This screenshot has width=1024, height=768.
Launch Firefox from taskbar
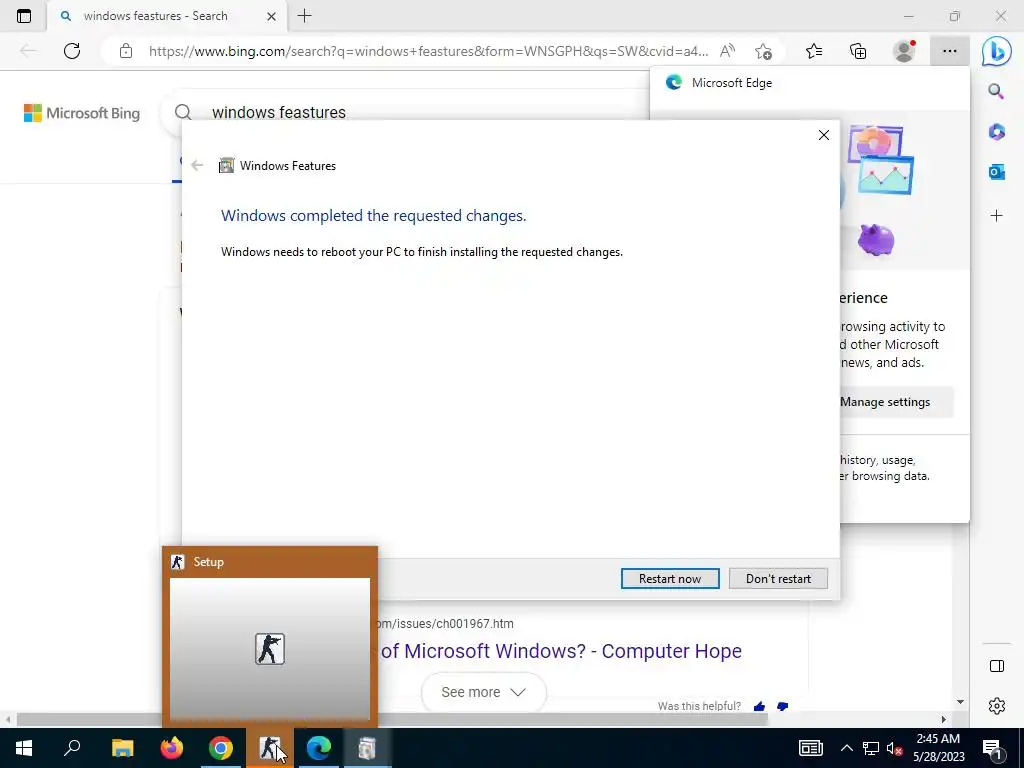[x=172, y=748]
